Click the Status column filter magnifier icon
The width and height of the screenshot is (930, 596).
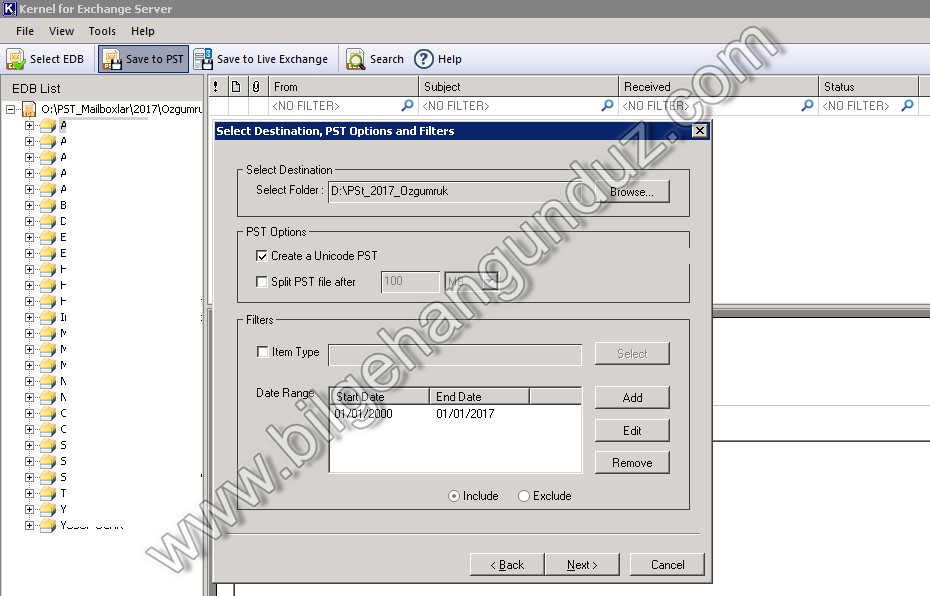pyautogui.click(x=907, y=105)
